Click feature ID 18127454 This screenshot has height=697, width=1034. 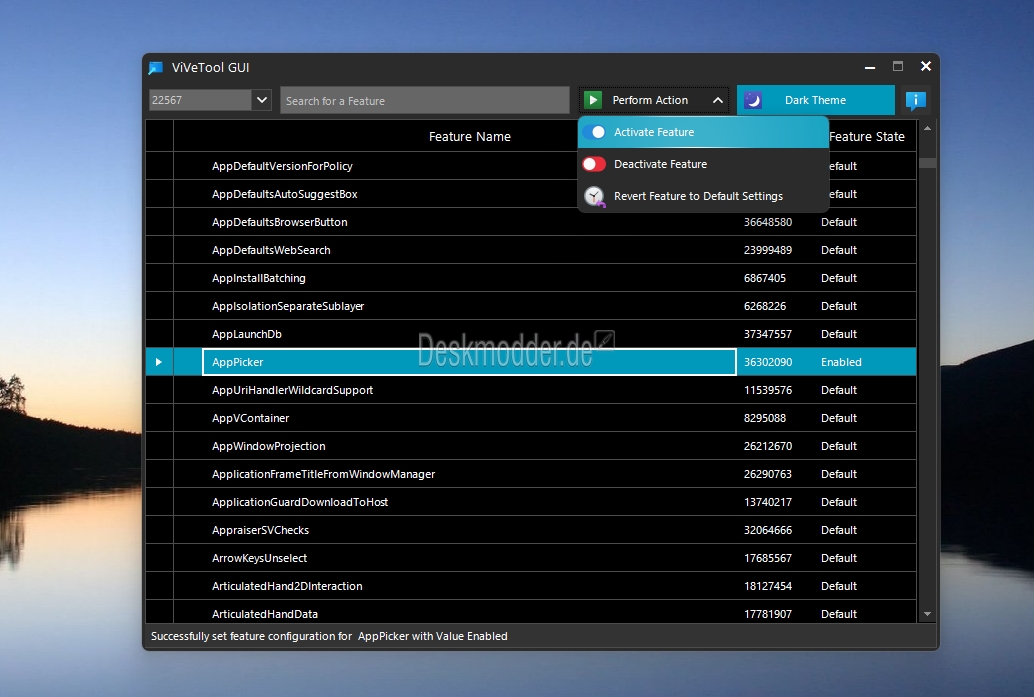[768, 586]
